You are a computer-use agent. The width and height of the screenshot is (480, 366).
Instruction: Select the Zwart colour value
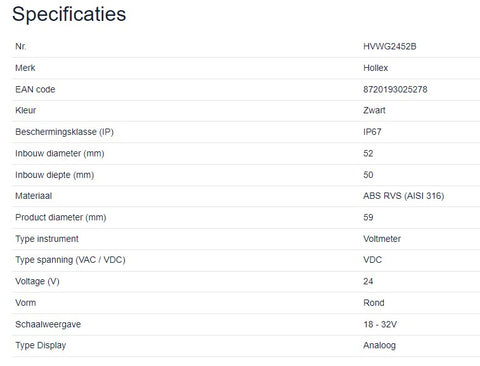click(374, 110)
